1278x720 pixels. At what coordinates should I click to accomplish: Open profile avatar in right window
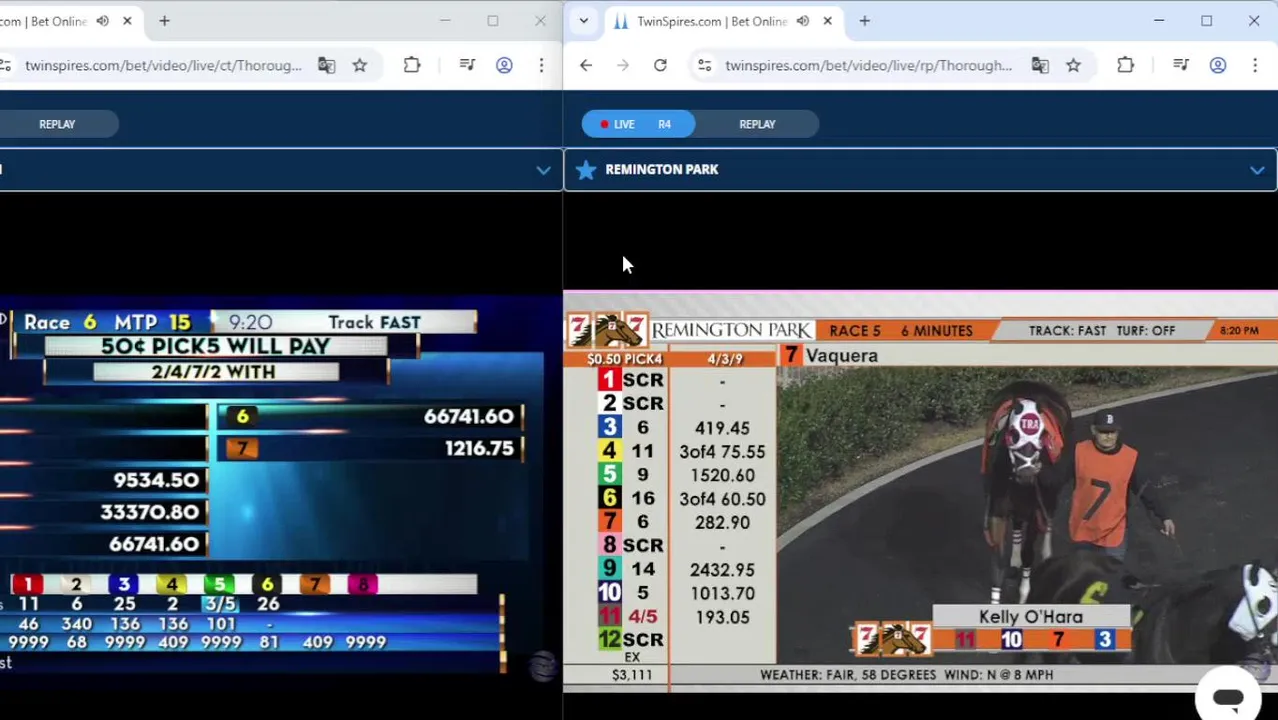coord(1218,65)
